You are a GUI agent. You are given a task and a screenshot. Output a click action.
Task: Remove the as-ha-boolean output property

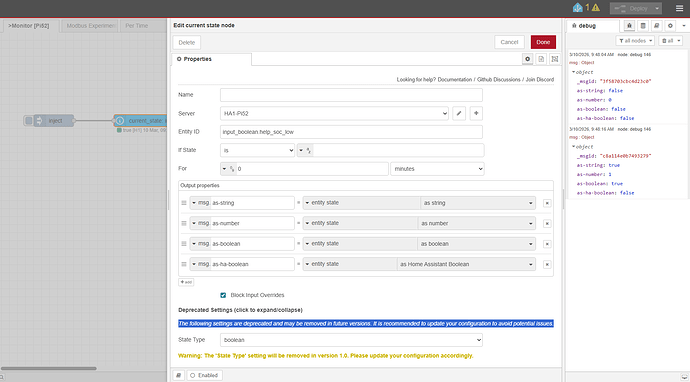click(x=547, y=264)
